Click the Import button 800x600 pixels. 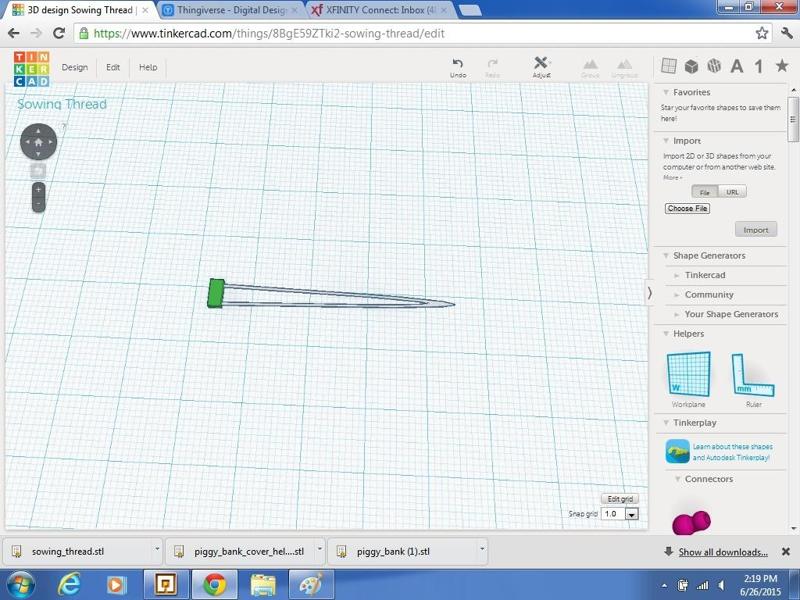[x=756, y=230]
